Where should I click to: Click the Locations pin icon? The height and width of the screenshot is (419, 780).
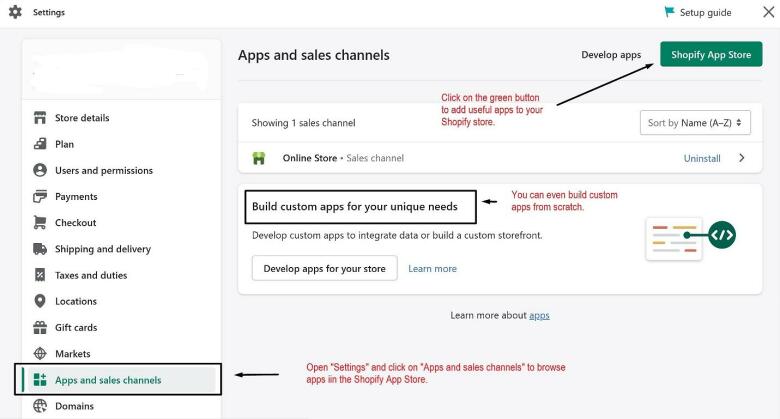point(40,301)
